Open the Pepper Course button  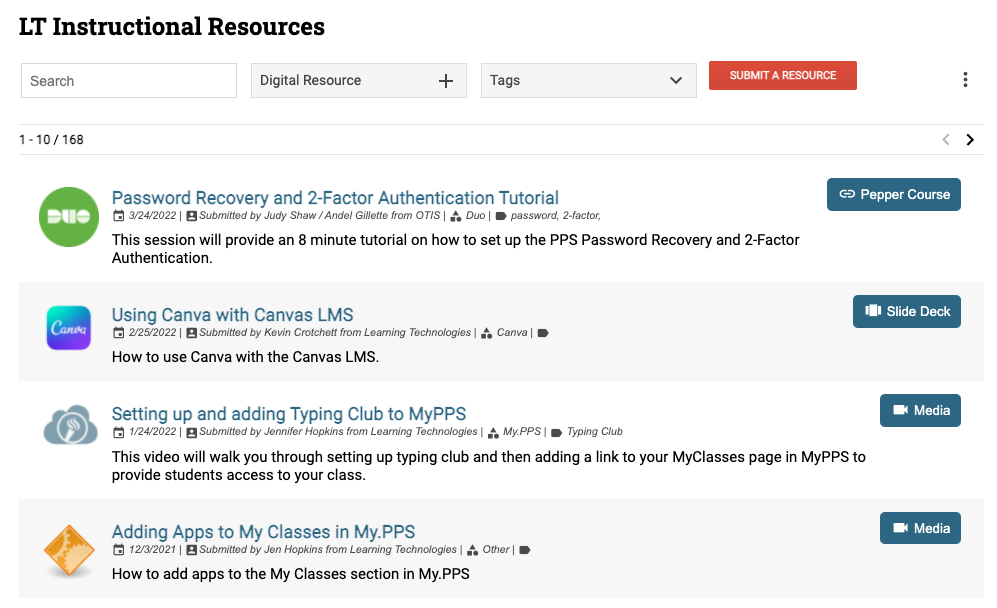(x=893, y=194)
